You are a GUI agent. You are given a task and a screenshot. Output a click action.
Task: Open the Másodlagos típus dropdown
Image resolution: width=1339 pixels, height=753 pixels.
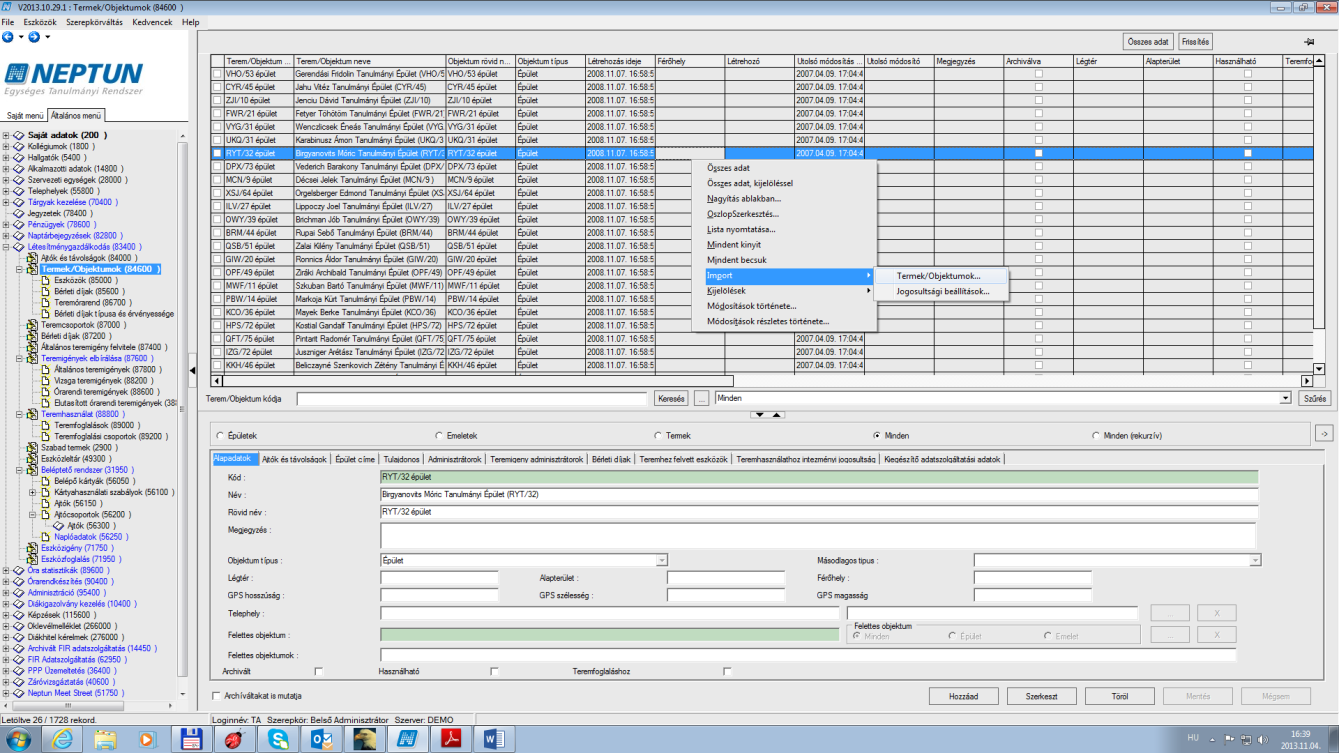[1255, 561]
